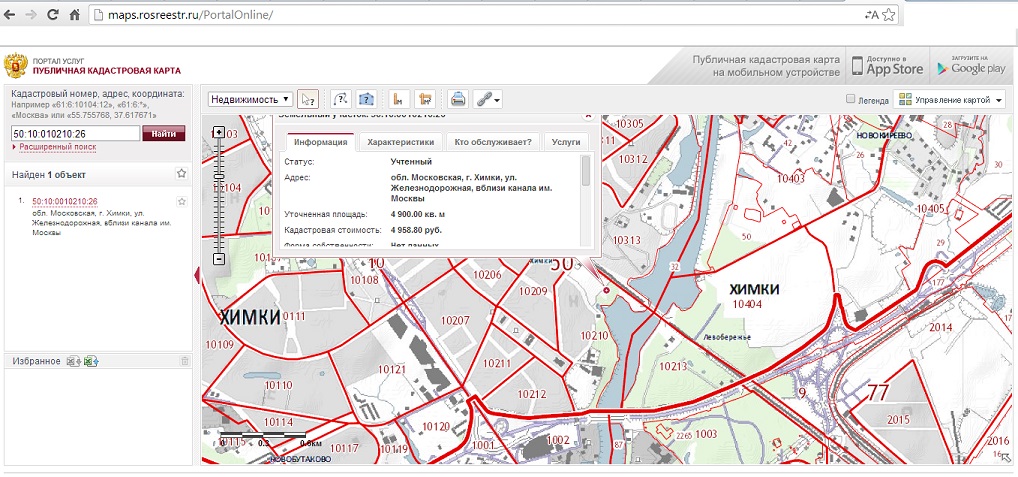1018x477 pixels.
Task: Activate the distance measurement ruler tool
Action: [x=400, y=99]
